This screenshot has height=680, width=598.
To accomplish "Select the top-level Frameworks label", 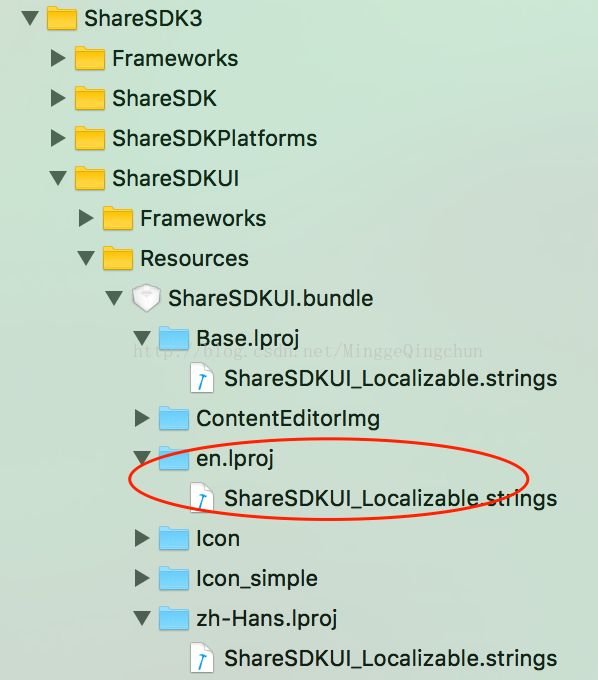I will coord(175,59).
